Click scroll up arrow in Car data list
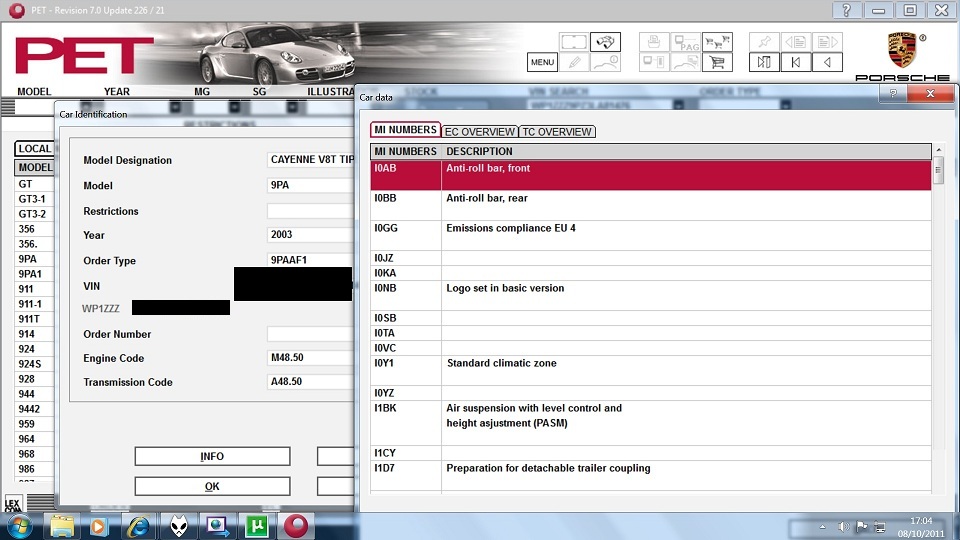Image resolution: width=960 pixels, height=540 pixels. click(x=939, y=149)
